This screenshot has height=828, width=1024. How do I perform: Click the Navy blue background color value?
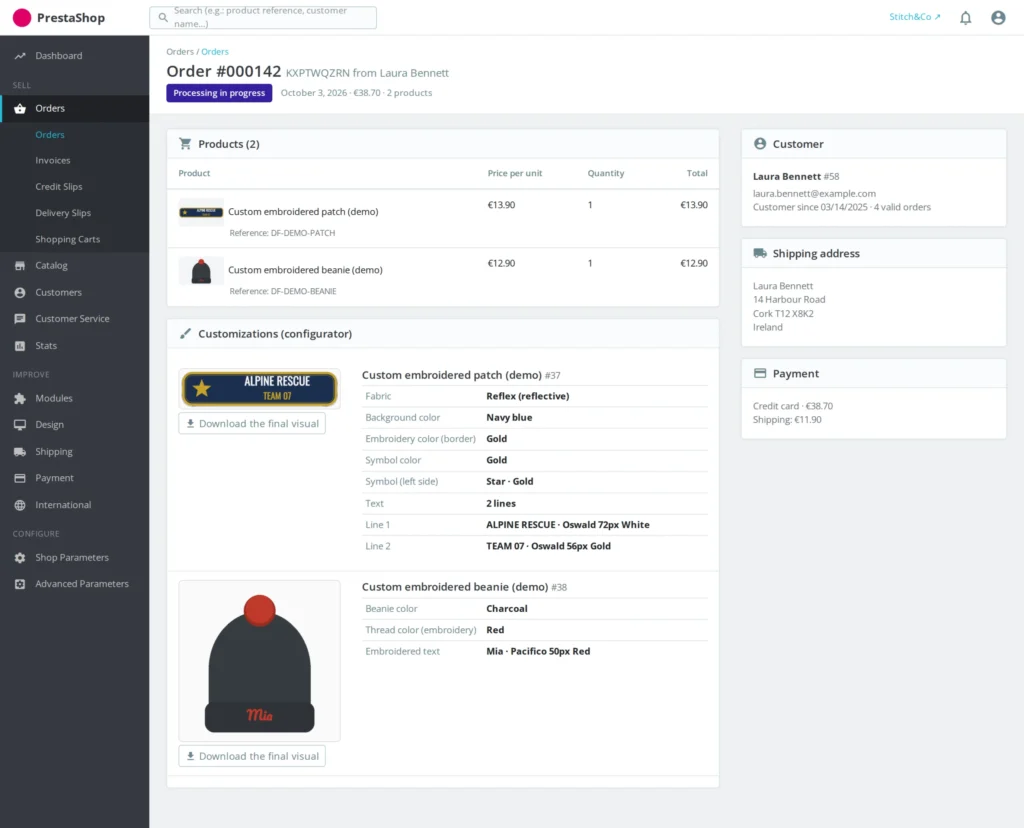[509, 417]
